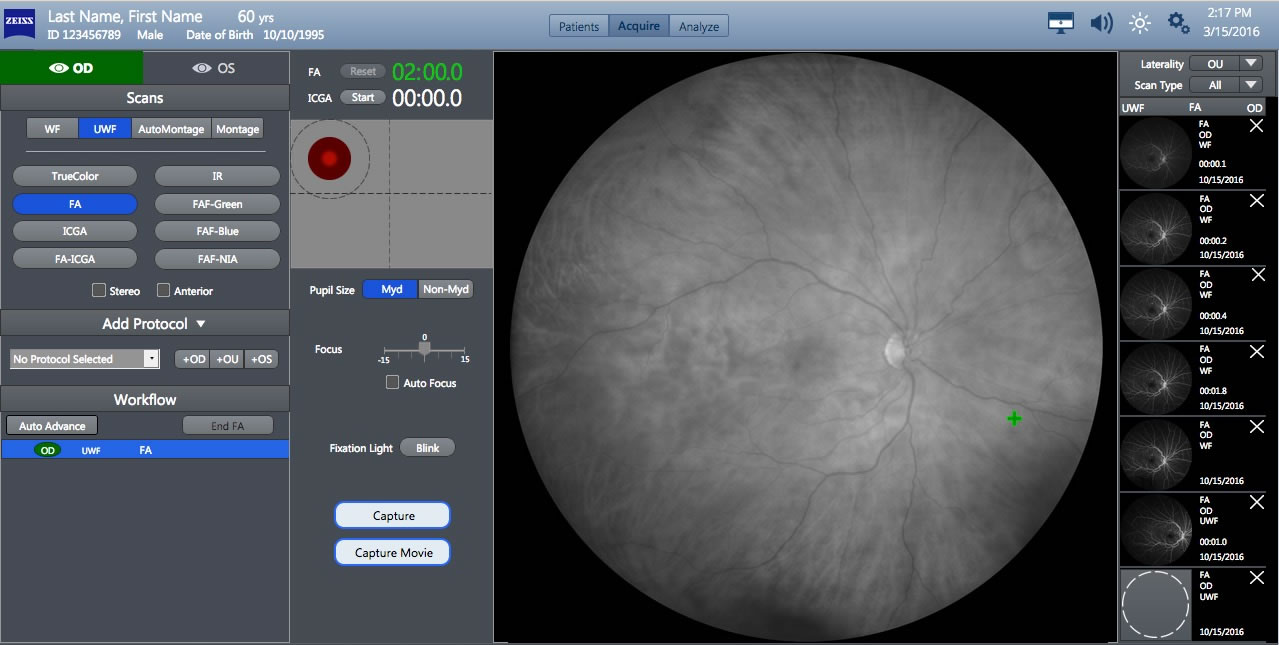Click the Focus slider handle
The image size is (1279, 645).
coord(424,349)
